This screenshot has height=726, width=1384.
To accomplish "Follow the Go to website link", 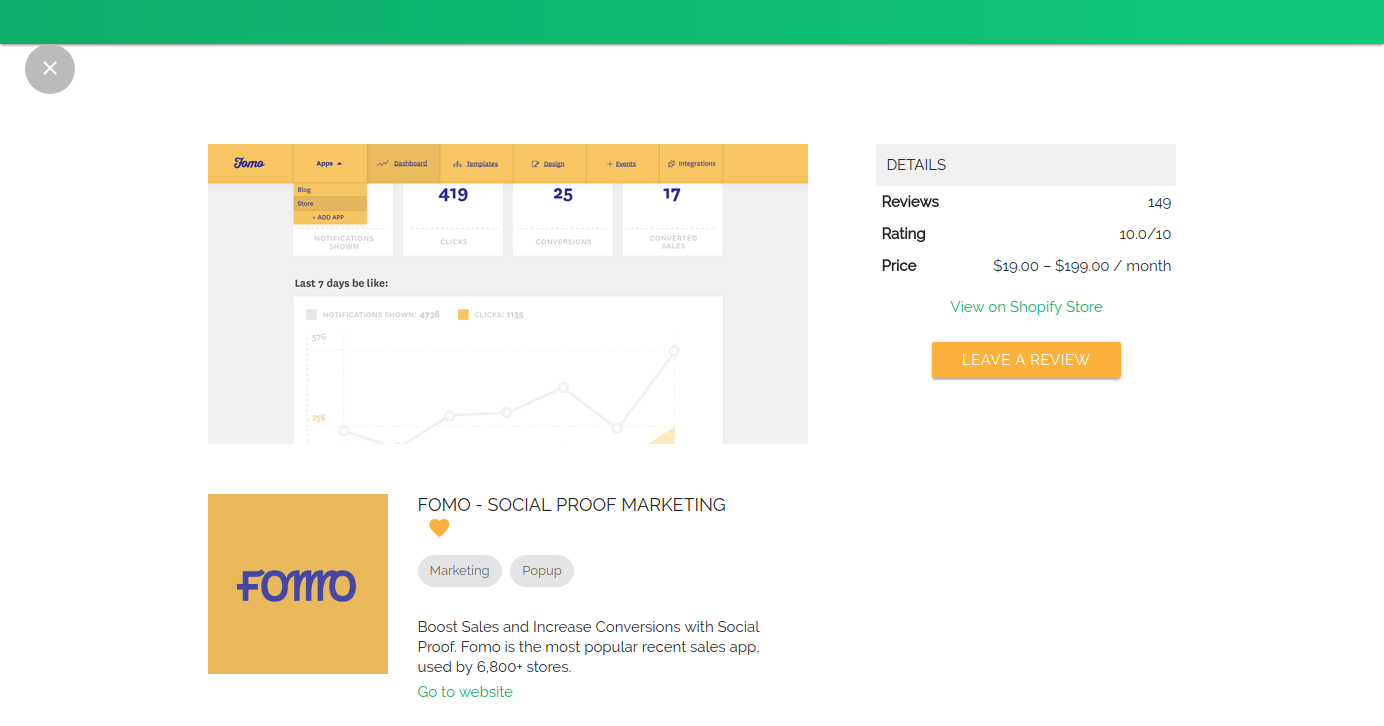I will pos(465,692).
